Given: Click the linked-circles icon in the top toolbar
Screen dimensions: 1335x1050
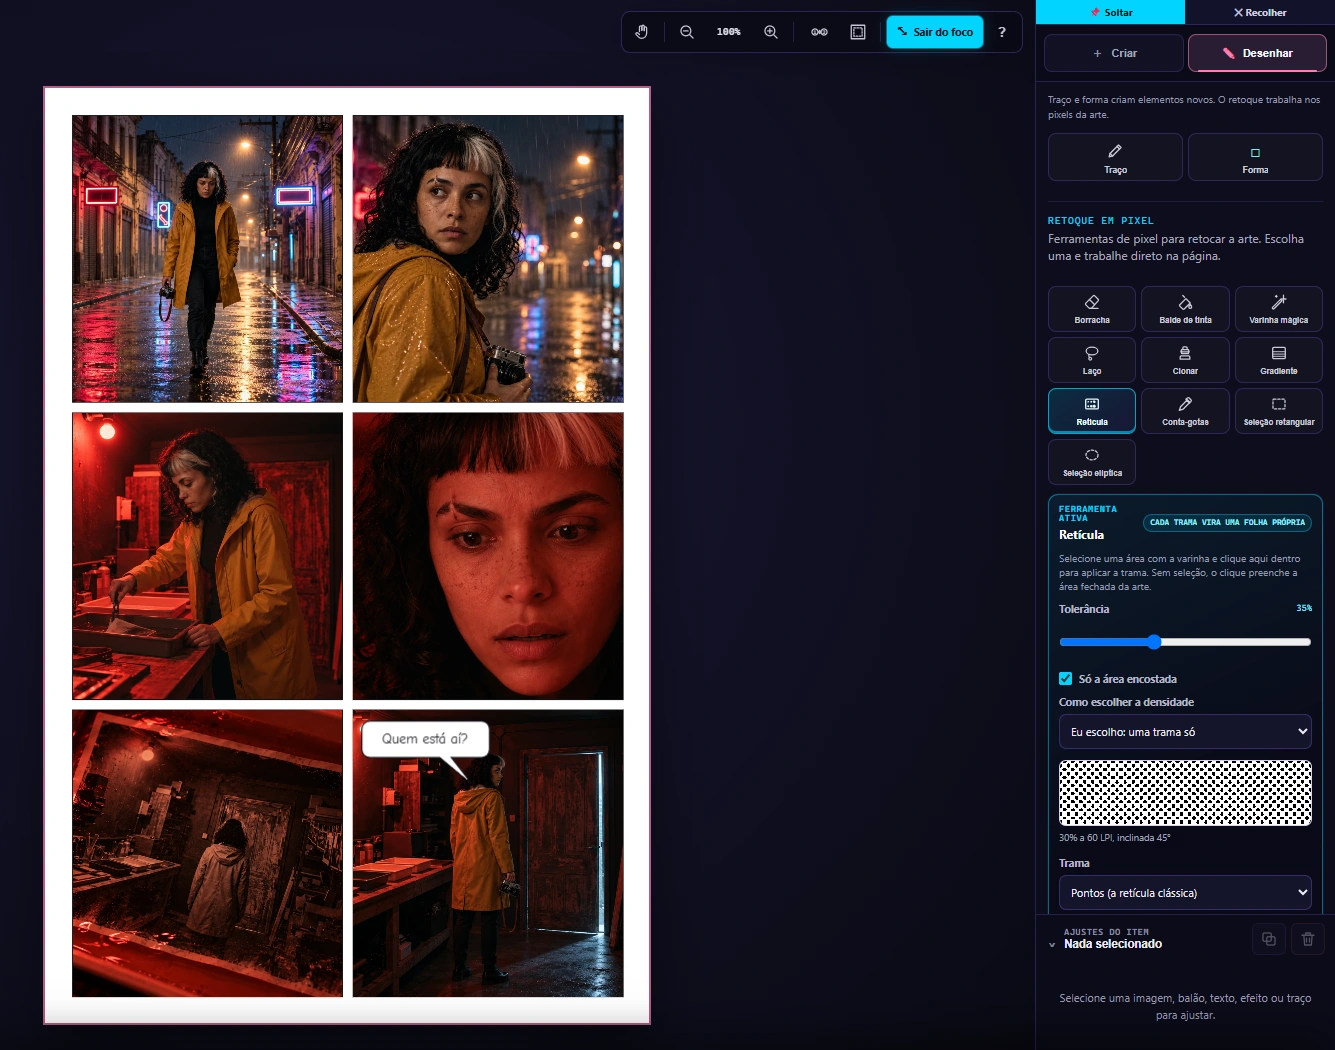Looking at the screenshot, I should click(x=819, y=32).
